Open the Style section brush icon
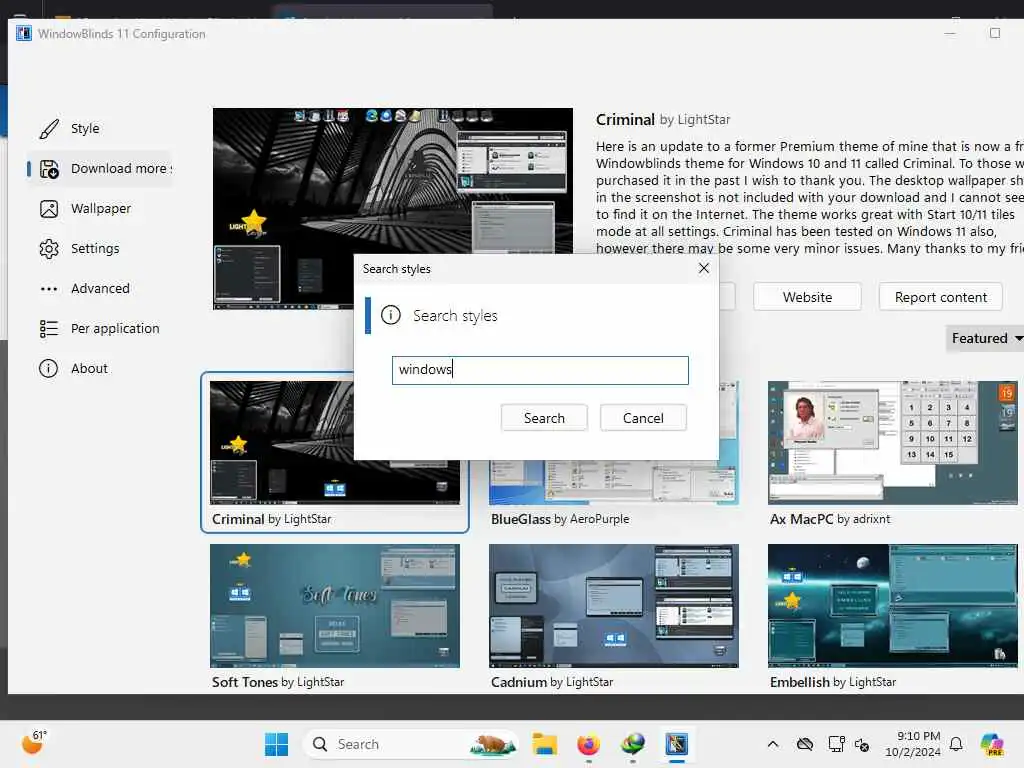 pyautogui.click(x=49, y=129)
